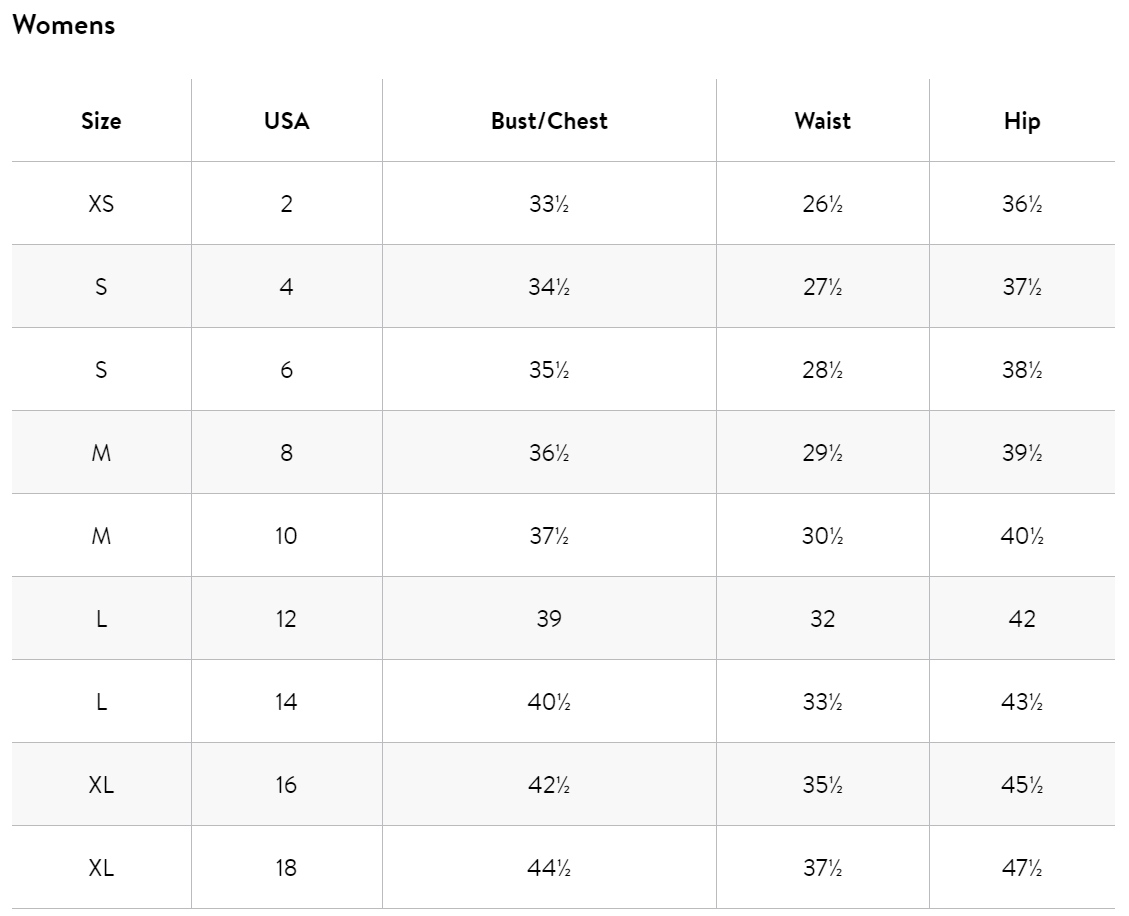
Task: Click USA size 4 cell
Action: pyautogui.click(x=287, y=287)
